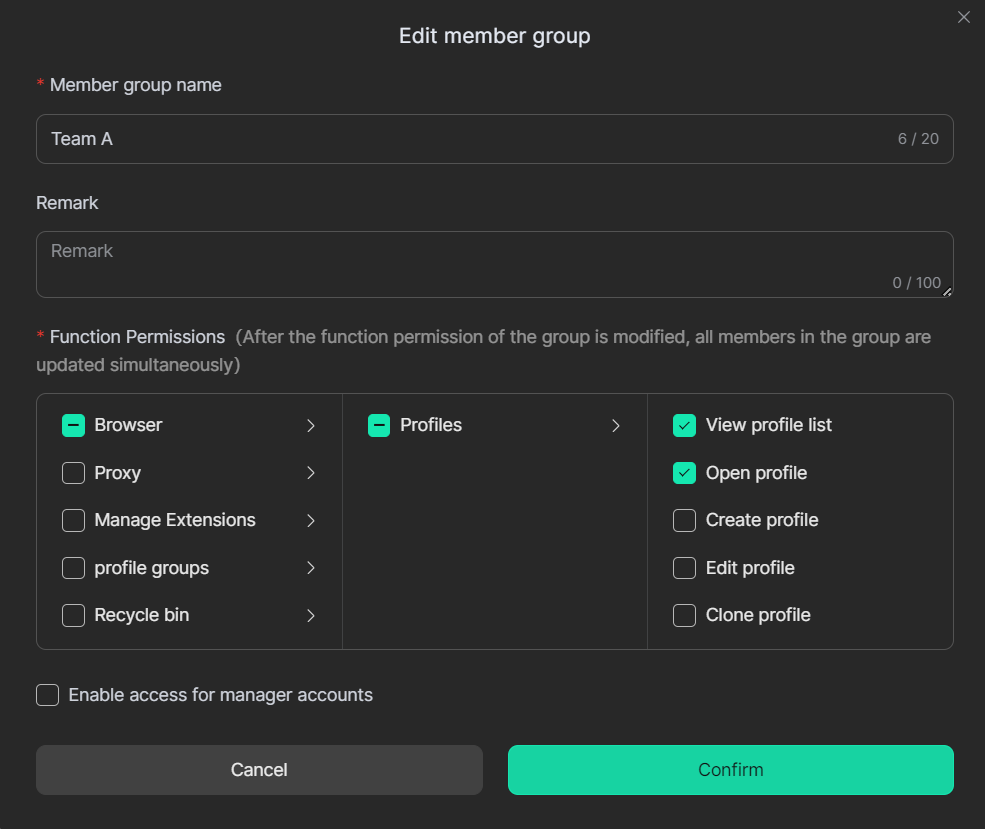Check the Manage Extensions checkbox
Viewport: 985px width, 829px height.
point(73,520)
